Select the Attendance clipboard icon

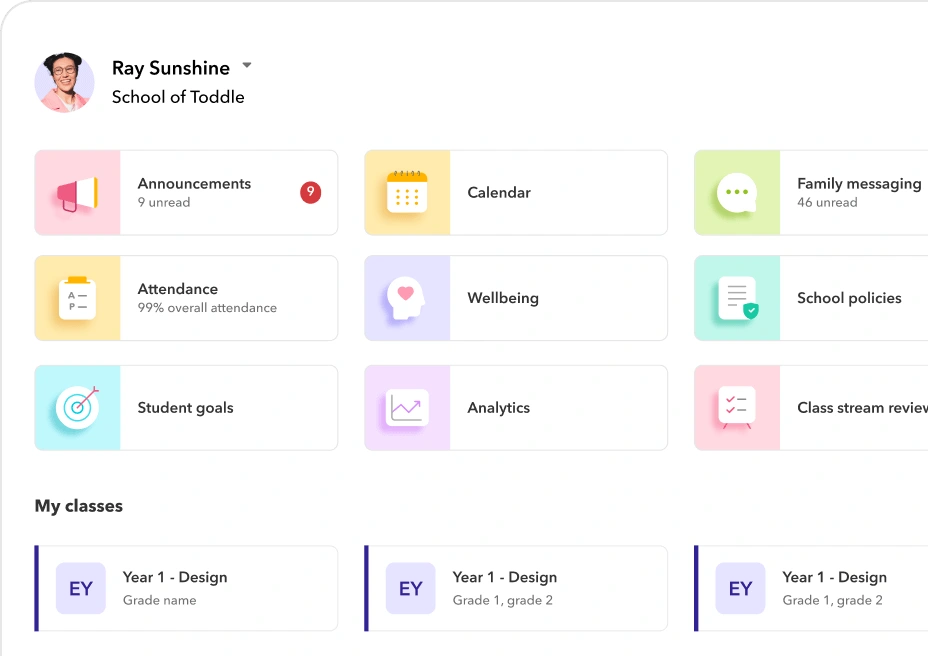click(x=78, y=297)
